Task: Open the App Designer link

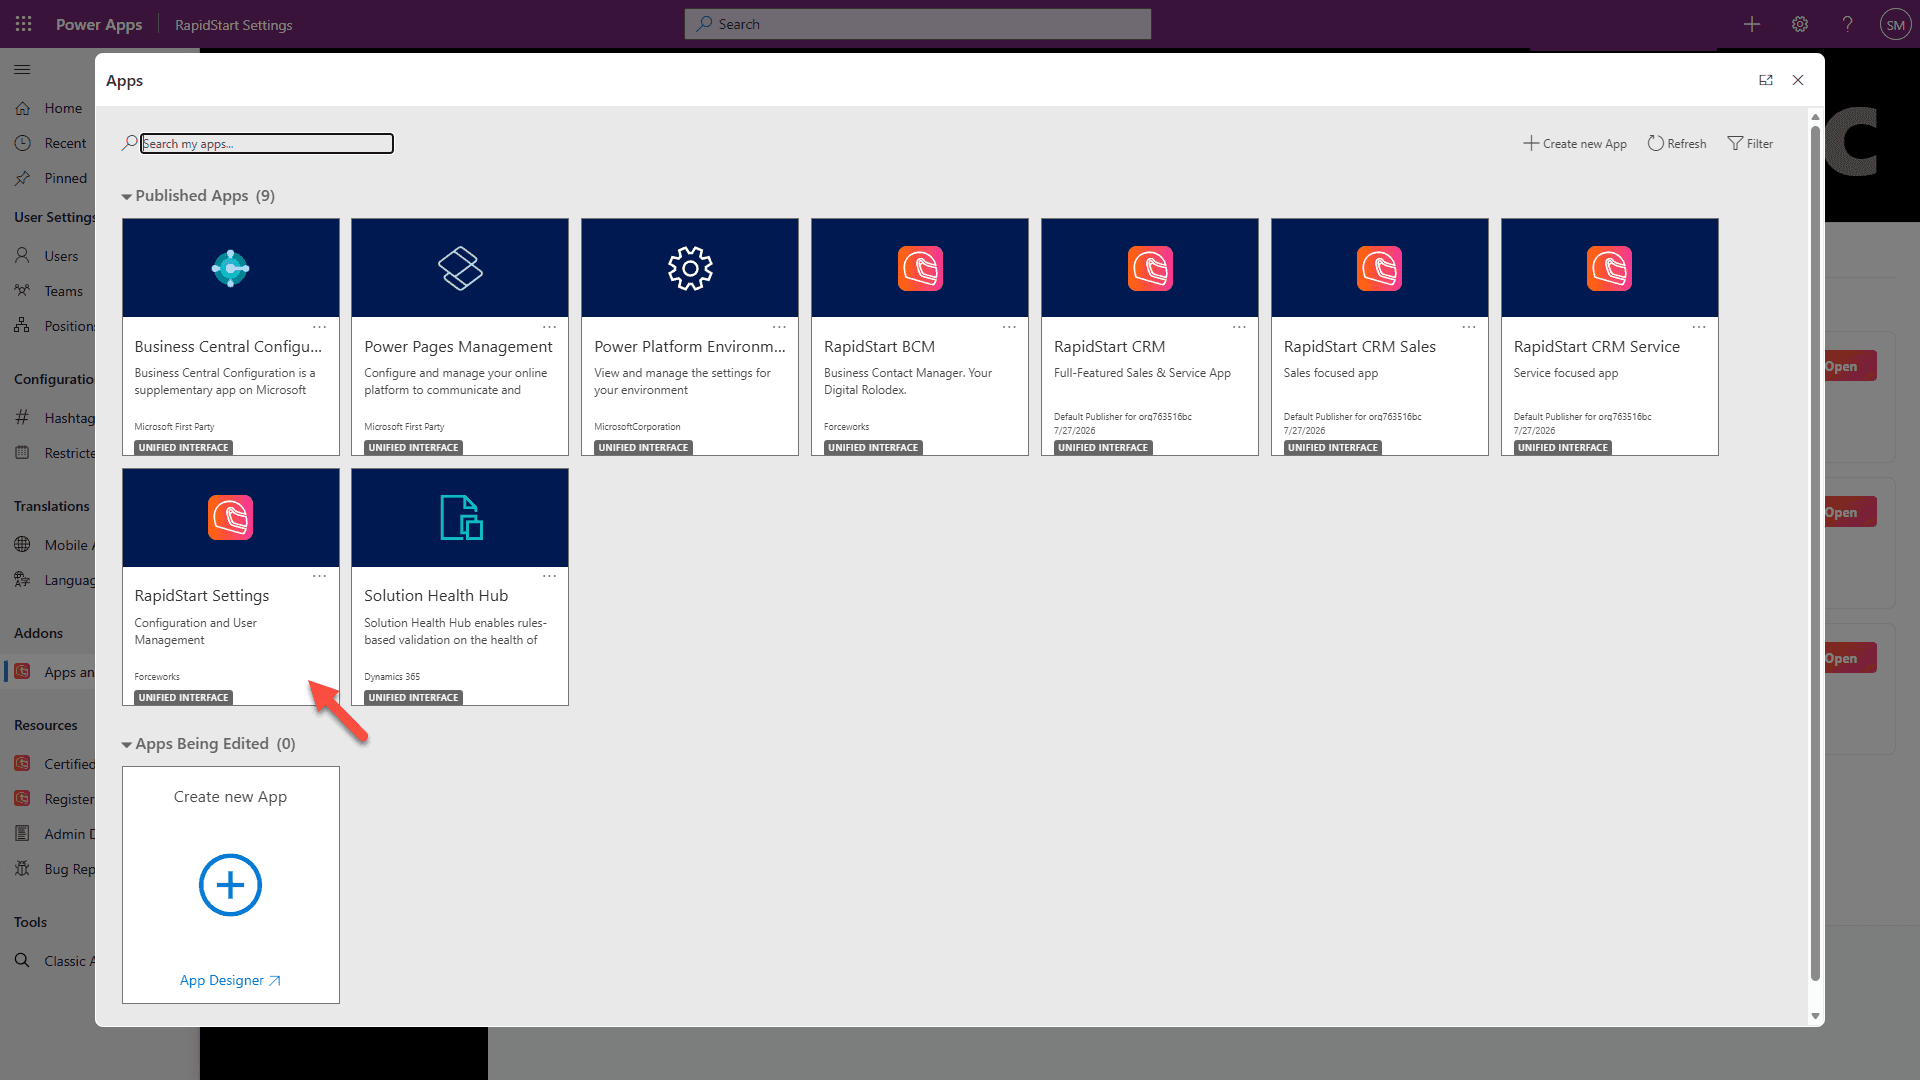Action: coord(230,981)
